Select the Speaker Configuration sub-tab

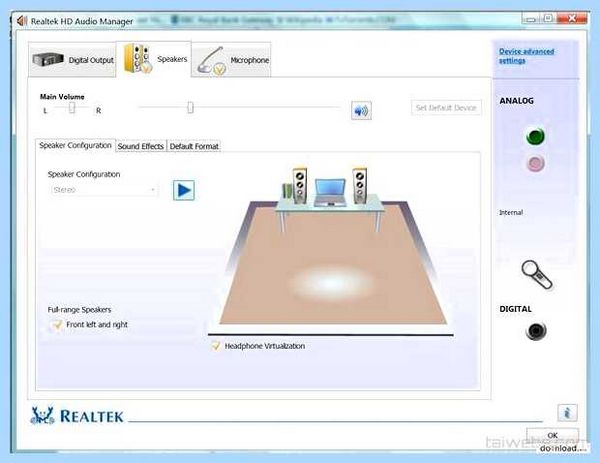(x=75, y=145)
